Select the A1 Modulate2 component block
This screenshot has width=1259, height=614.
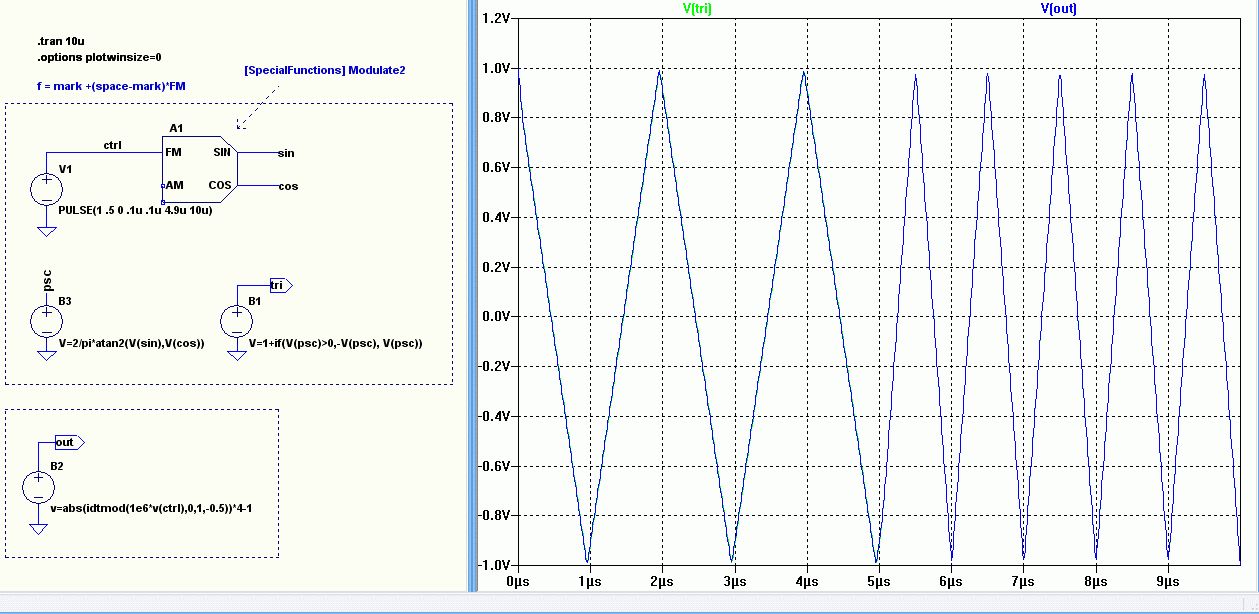(198, 169)
